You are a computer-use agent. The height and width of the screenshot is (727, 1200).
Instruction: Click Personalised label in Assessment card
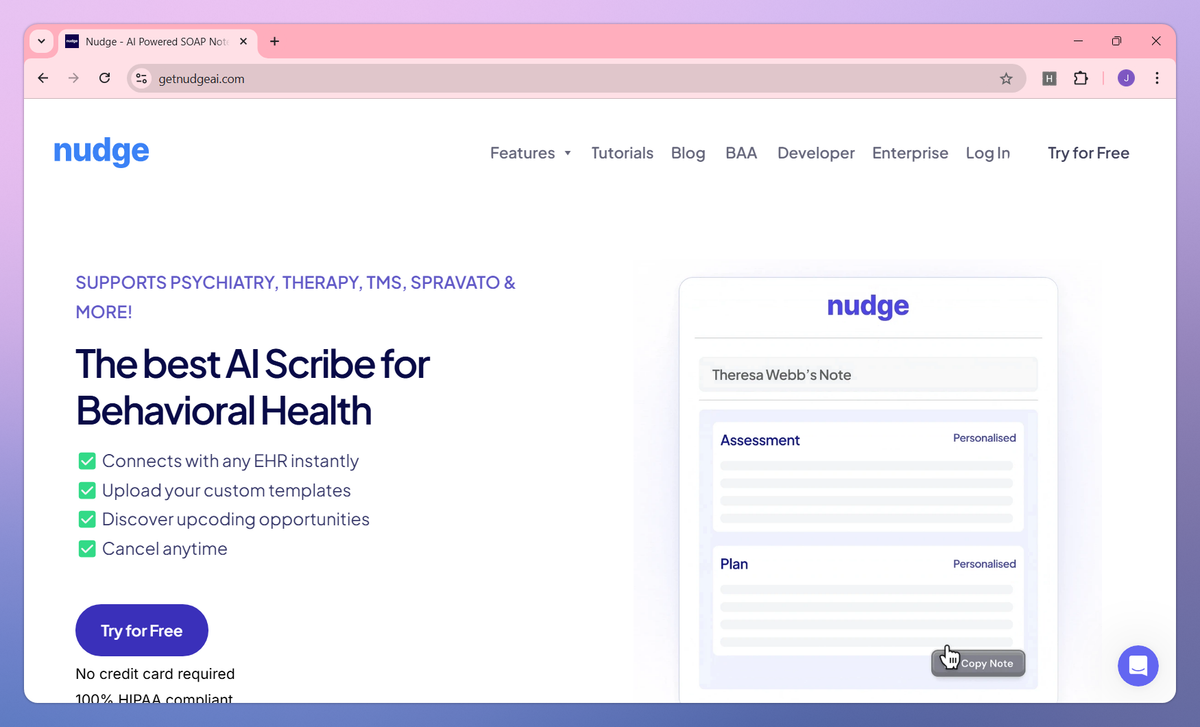[984, 438]
